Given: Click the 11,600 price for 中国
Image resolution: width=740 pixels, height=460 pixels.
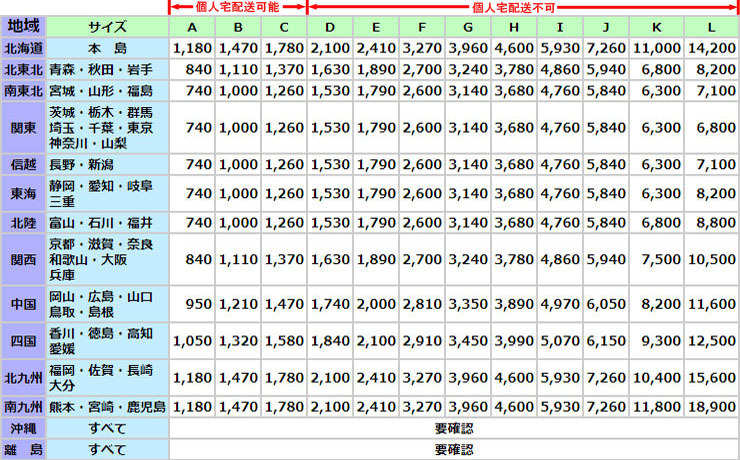Looking at the screenshot, I should (x=710, y=303).
